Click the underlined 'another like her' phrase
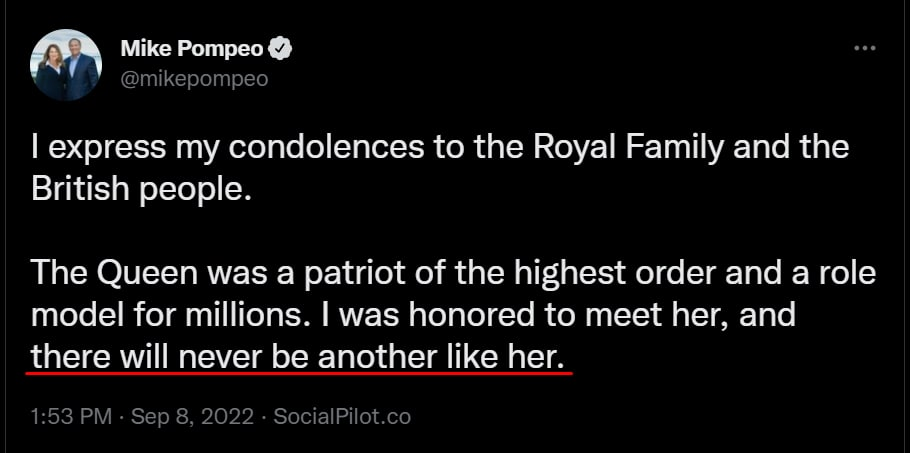The height and width of the screenshot is (453, 910). point(462,356)
